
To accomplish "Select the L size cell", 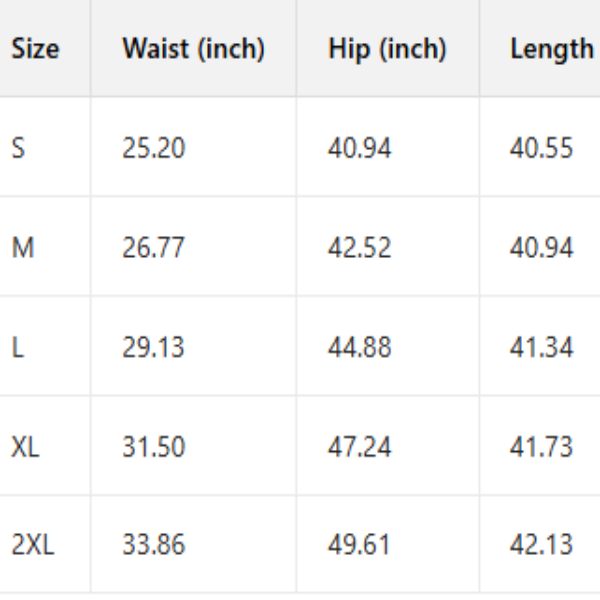I will [x=17, y=347].
